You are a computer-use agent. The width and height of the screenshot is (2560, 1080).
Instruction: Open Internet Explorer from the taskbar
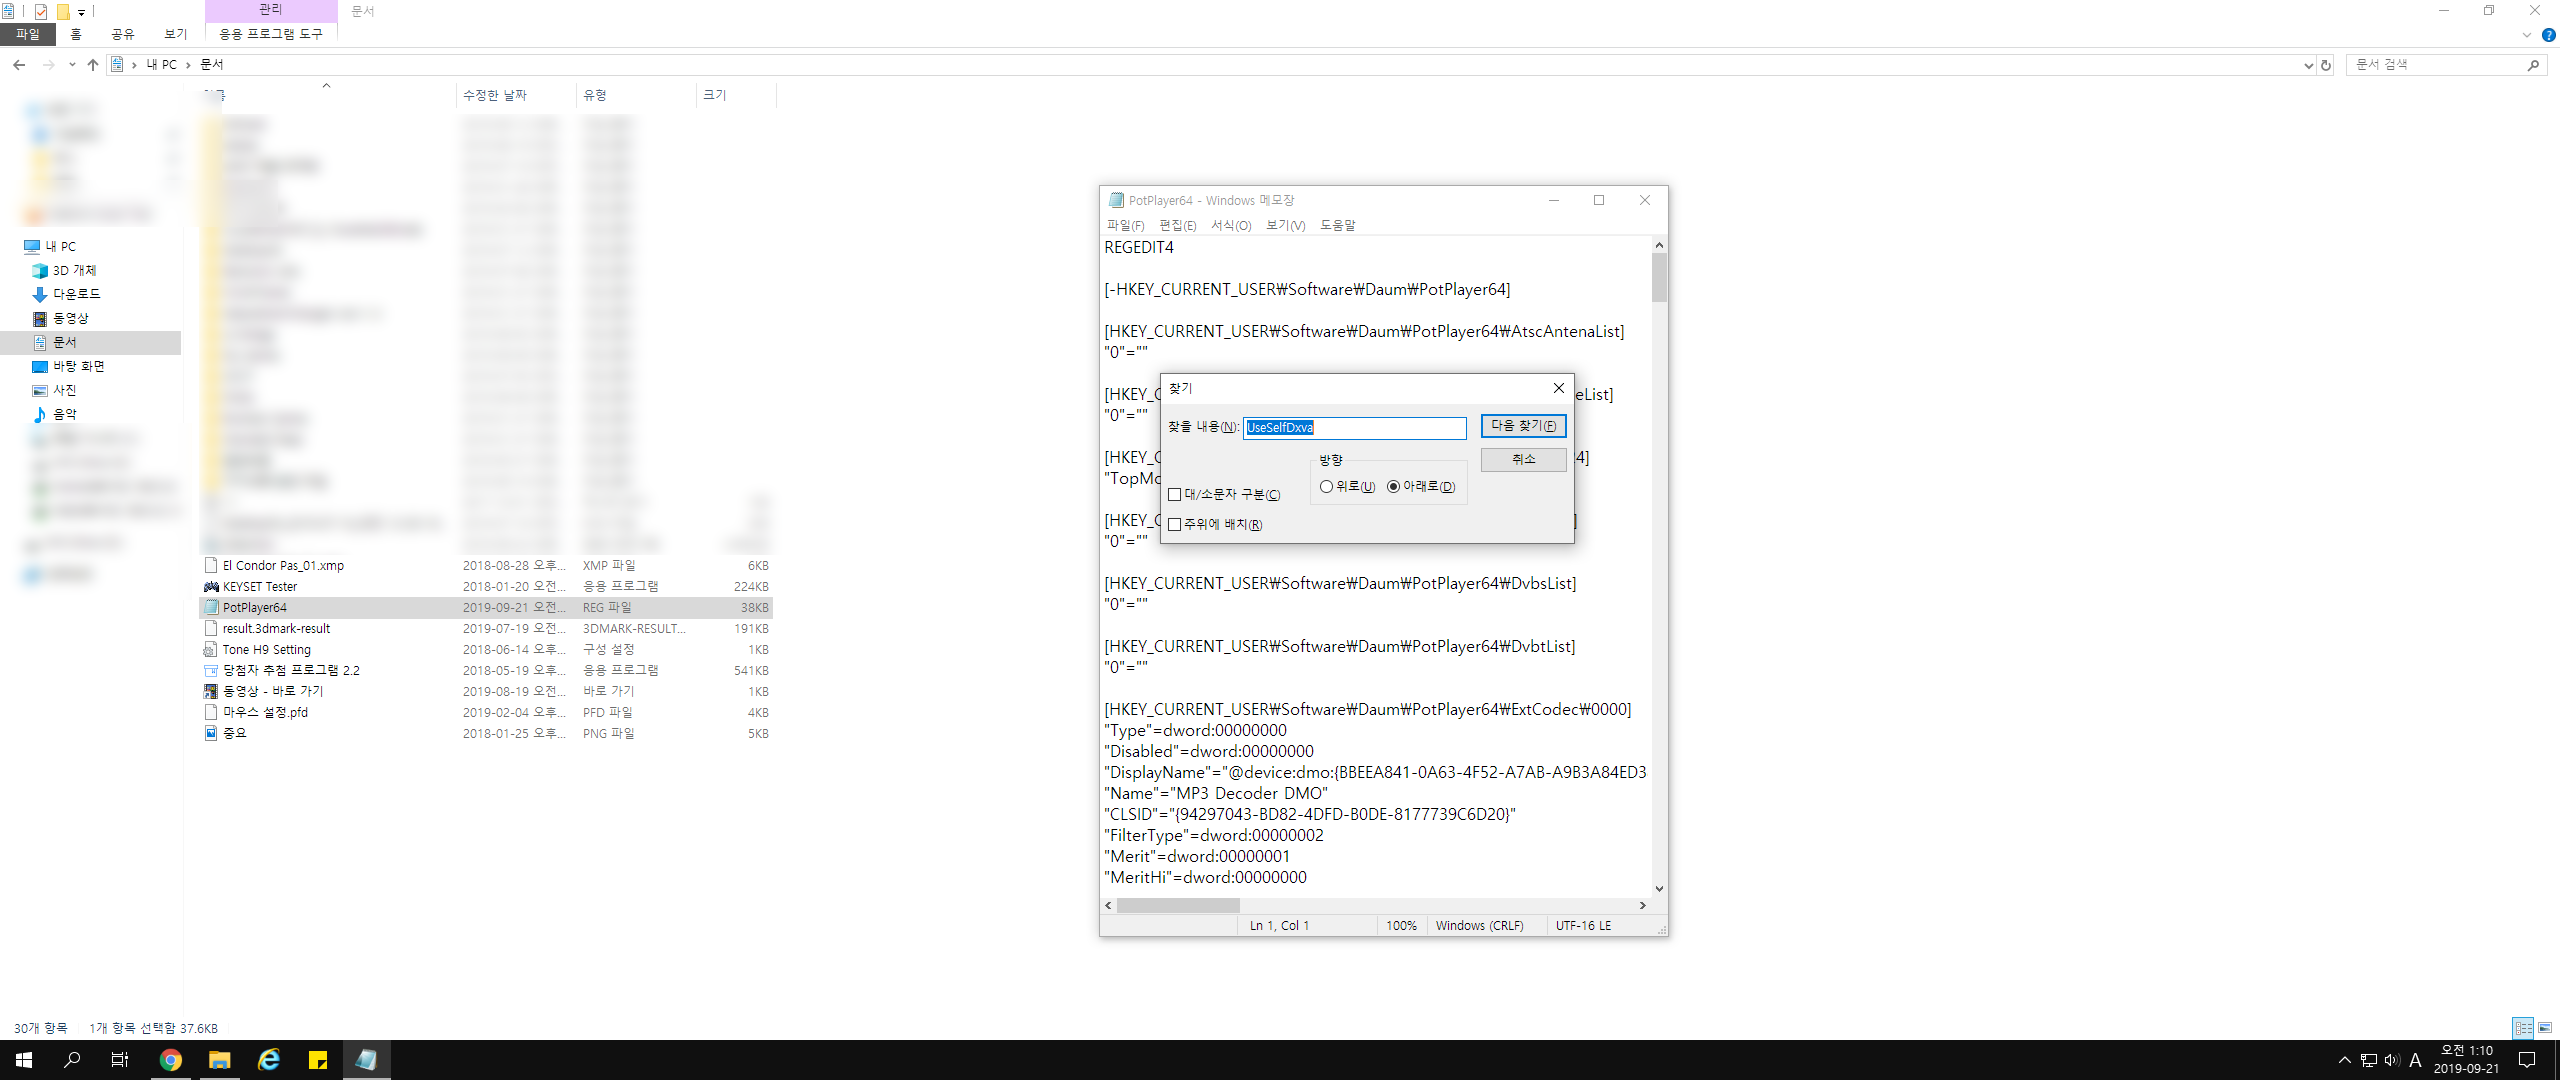269,1060
